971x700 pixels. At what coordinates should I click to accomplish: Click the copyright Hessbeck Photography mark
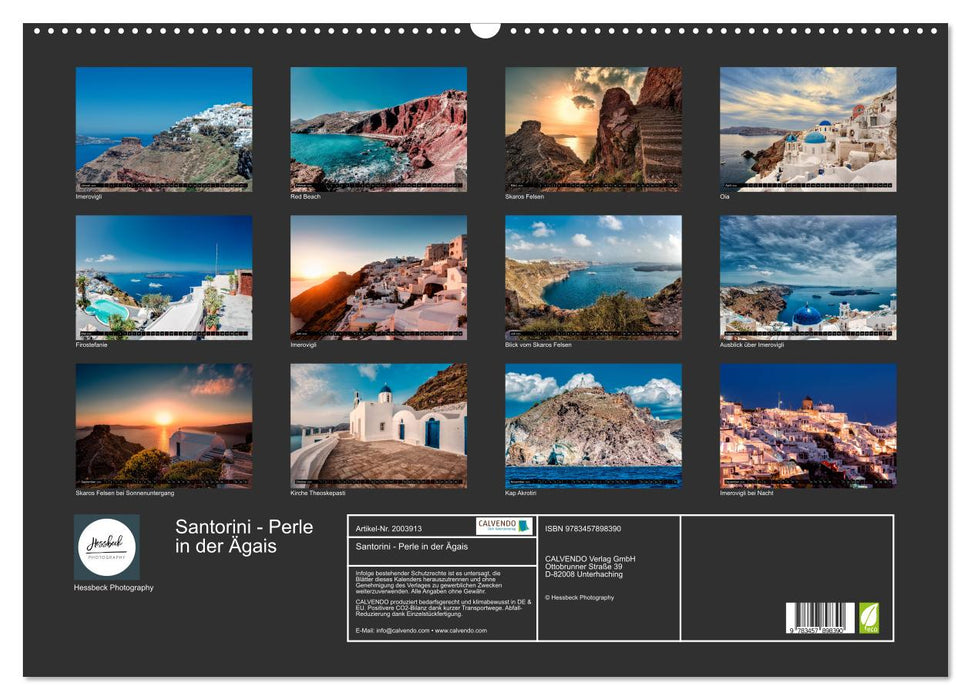[579, 598]
